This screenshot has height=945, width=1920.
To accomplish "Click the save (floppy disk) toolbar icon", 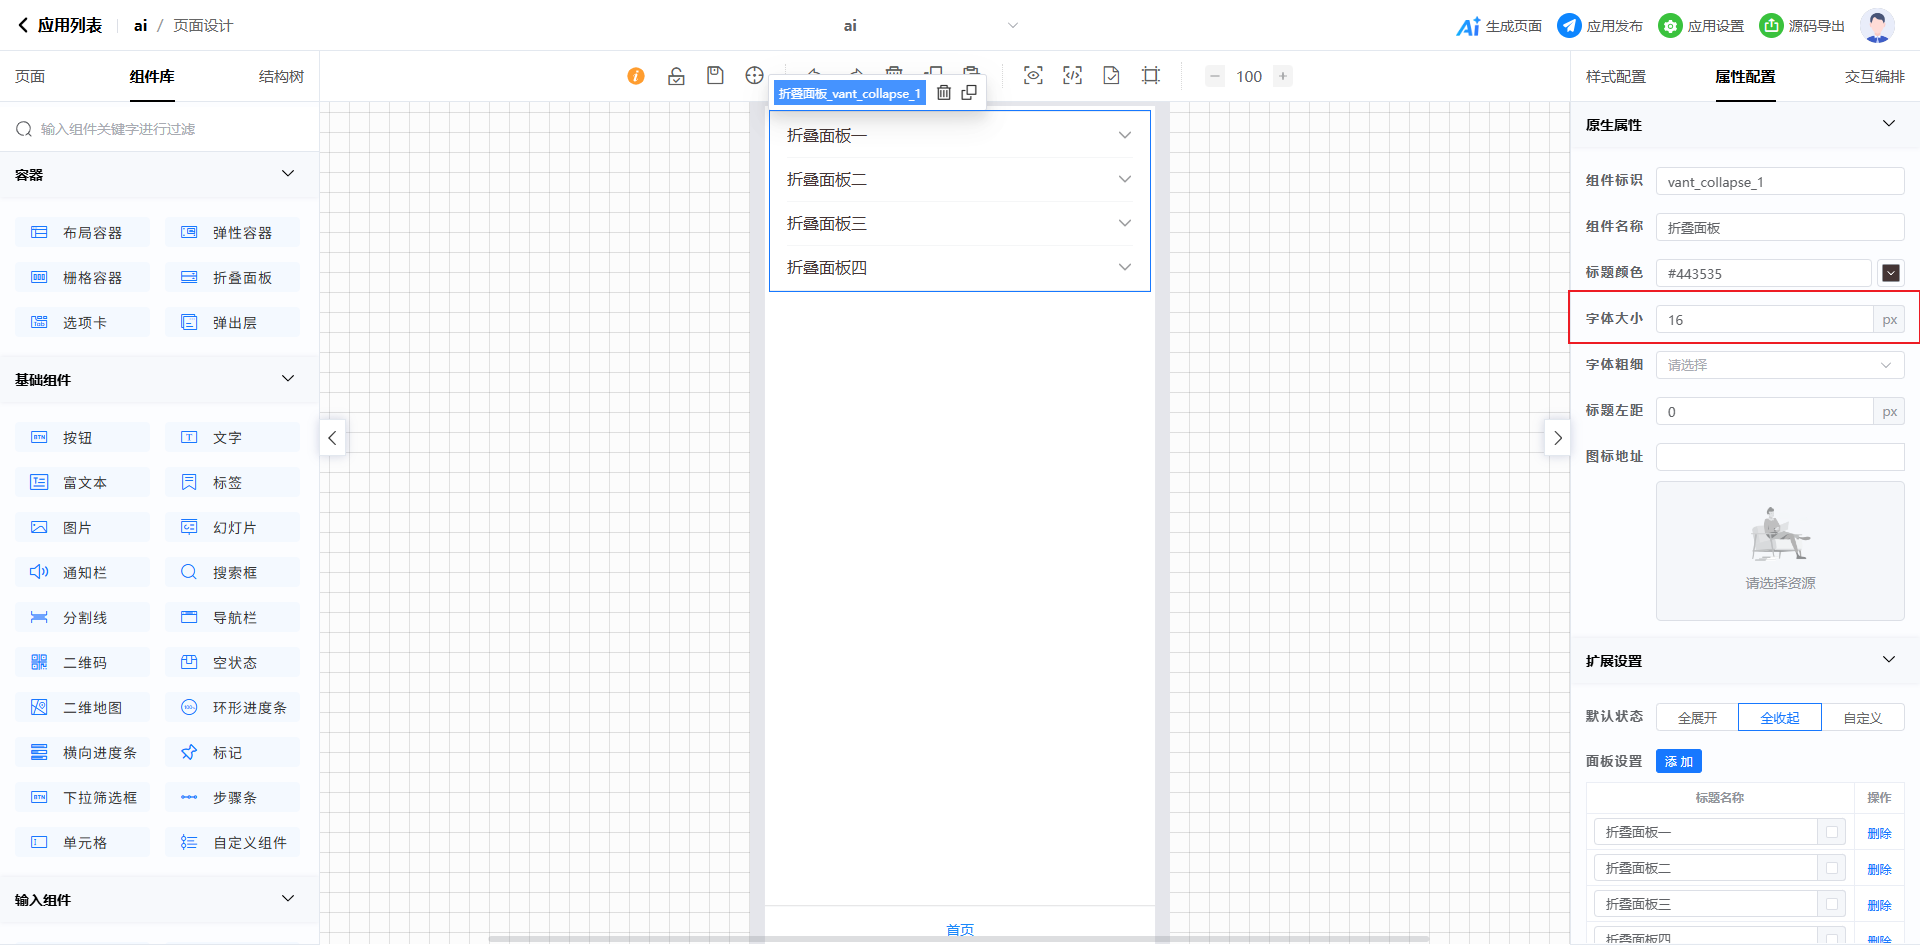I will pos(715,76).
